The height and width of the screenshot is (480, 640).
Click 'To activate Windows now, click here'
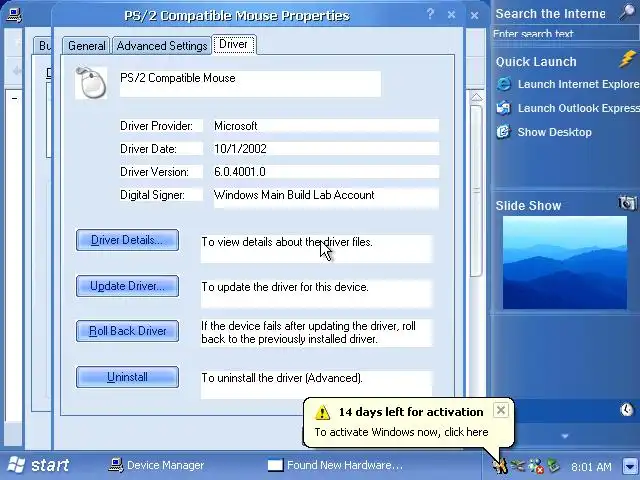point(401,432)
